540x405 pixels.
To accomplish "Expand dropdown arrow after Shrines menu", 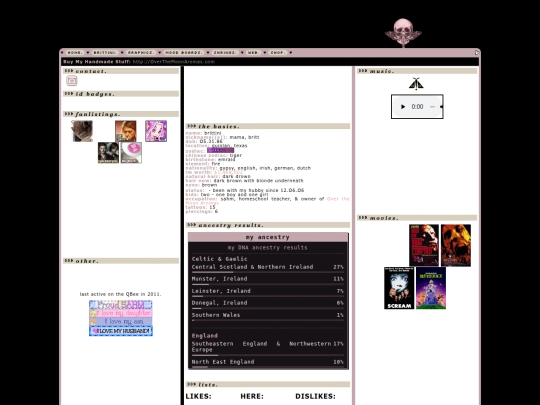I will 242,53.
